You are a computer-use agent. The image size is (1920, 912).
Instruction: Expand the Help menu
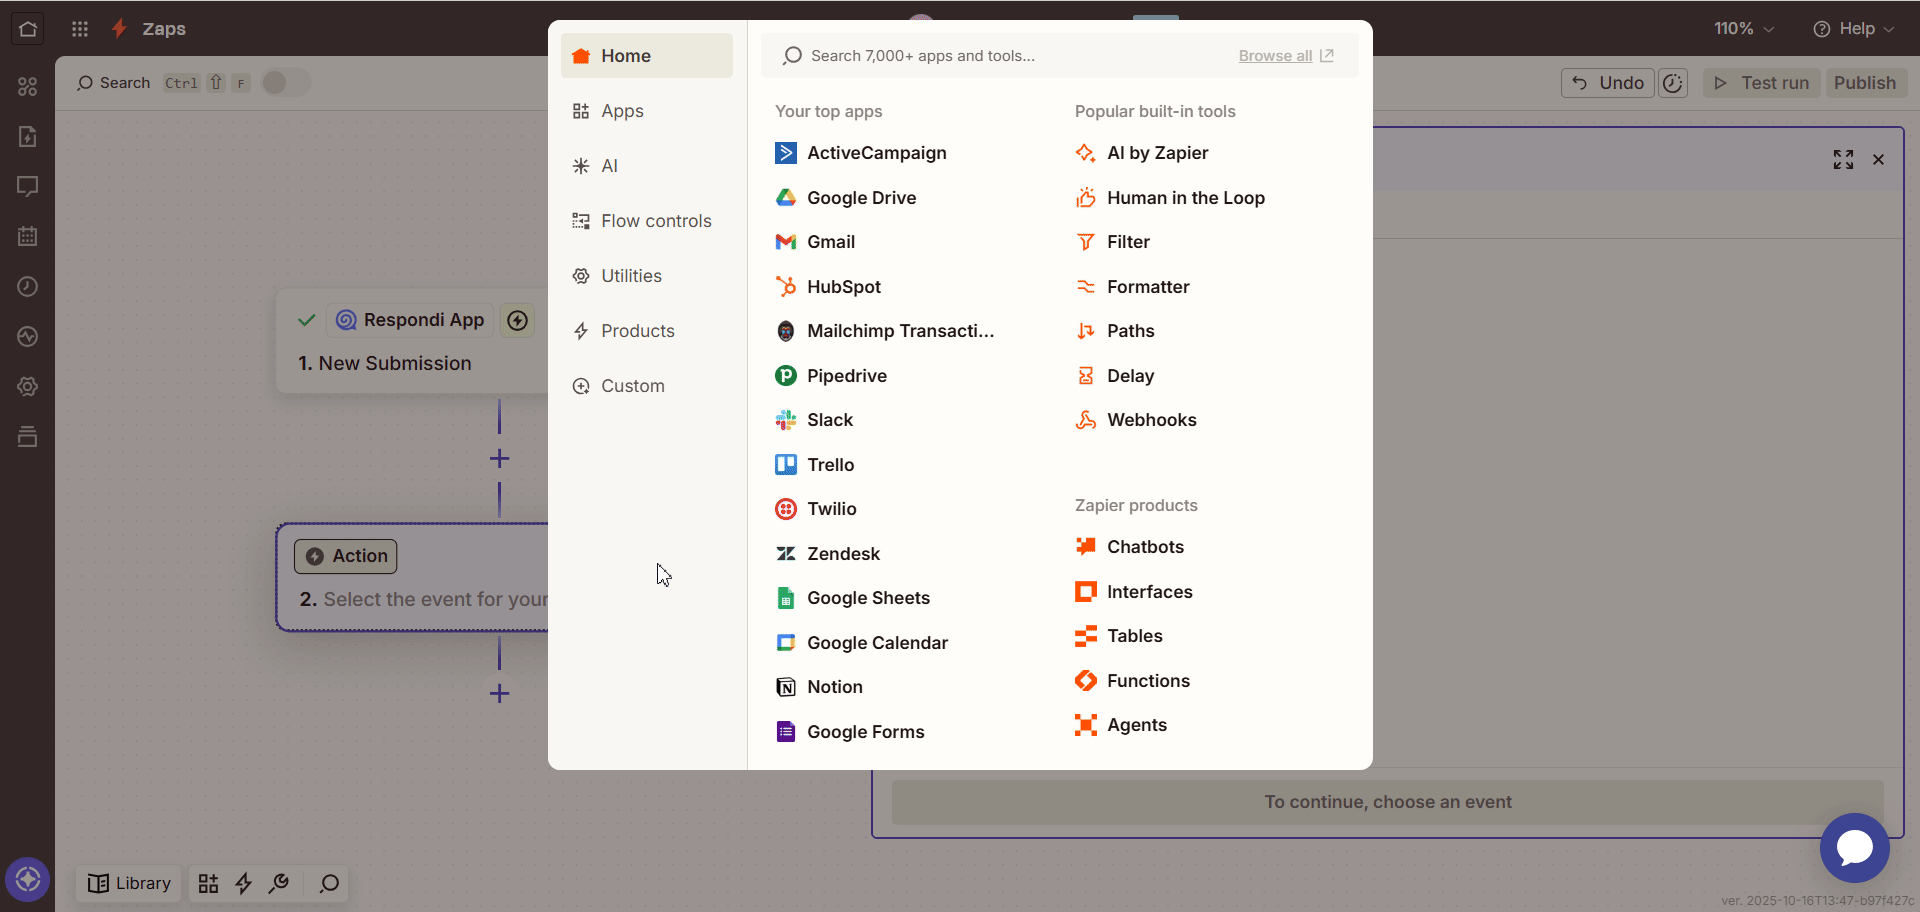1854,29
